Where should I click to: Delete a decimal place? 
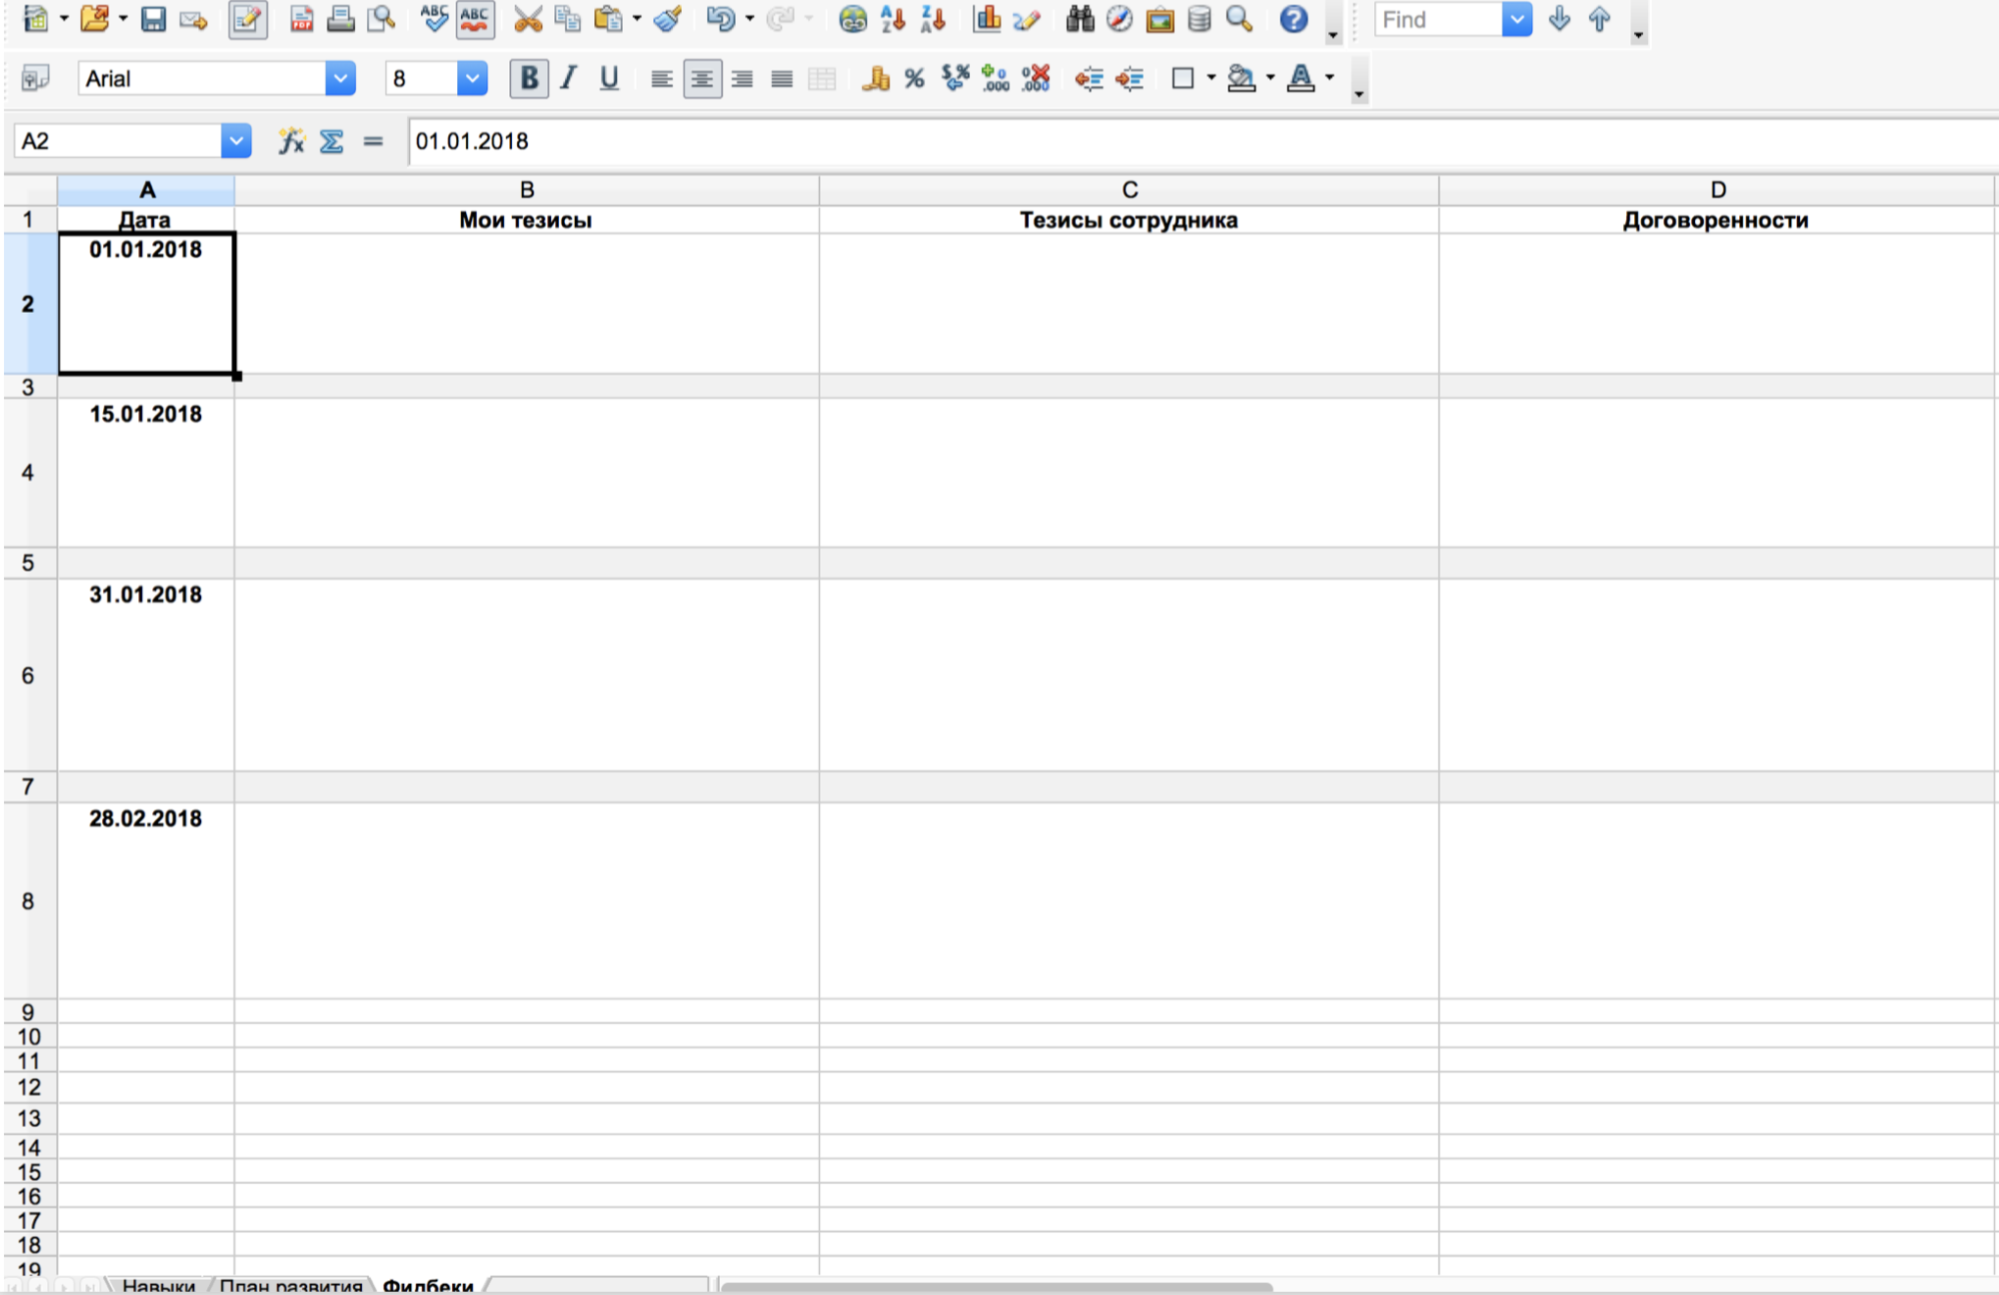[1036, 78]
